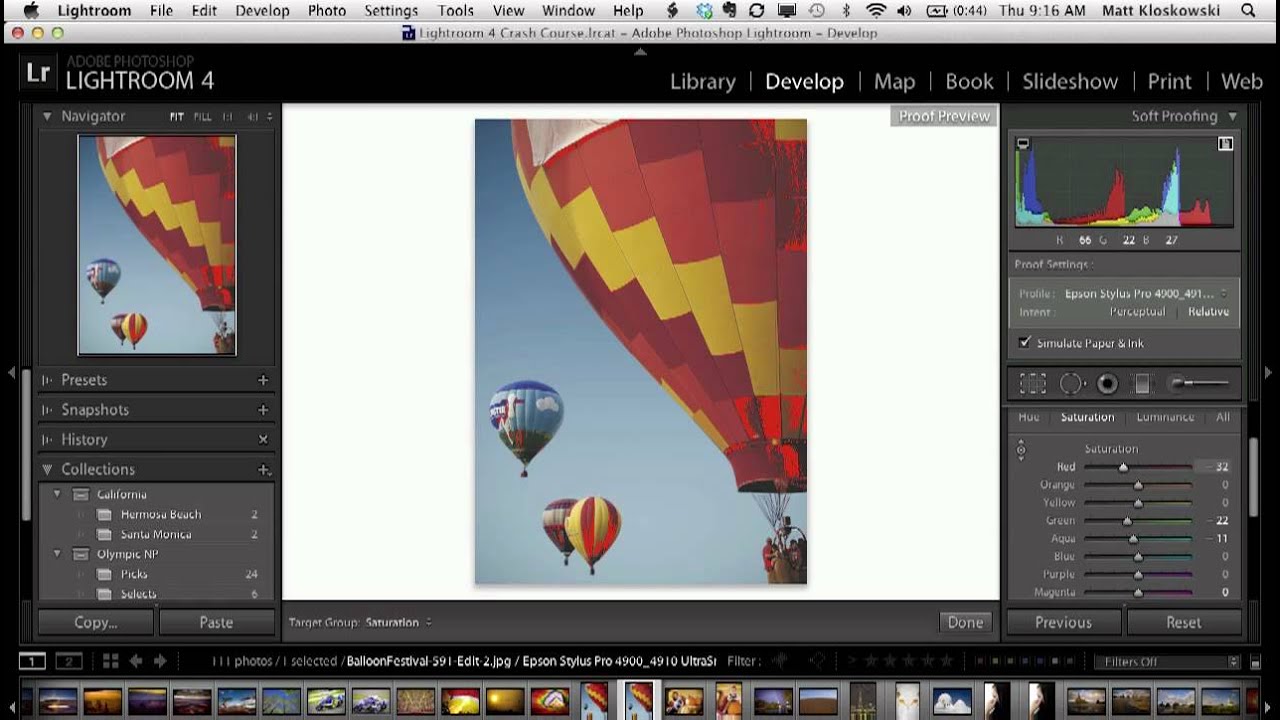1280x720 pixels.
Task: Open the volume control in menu bar
Action: tap(905, 11)
